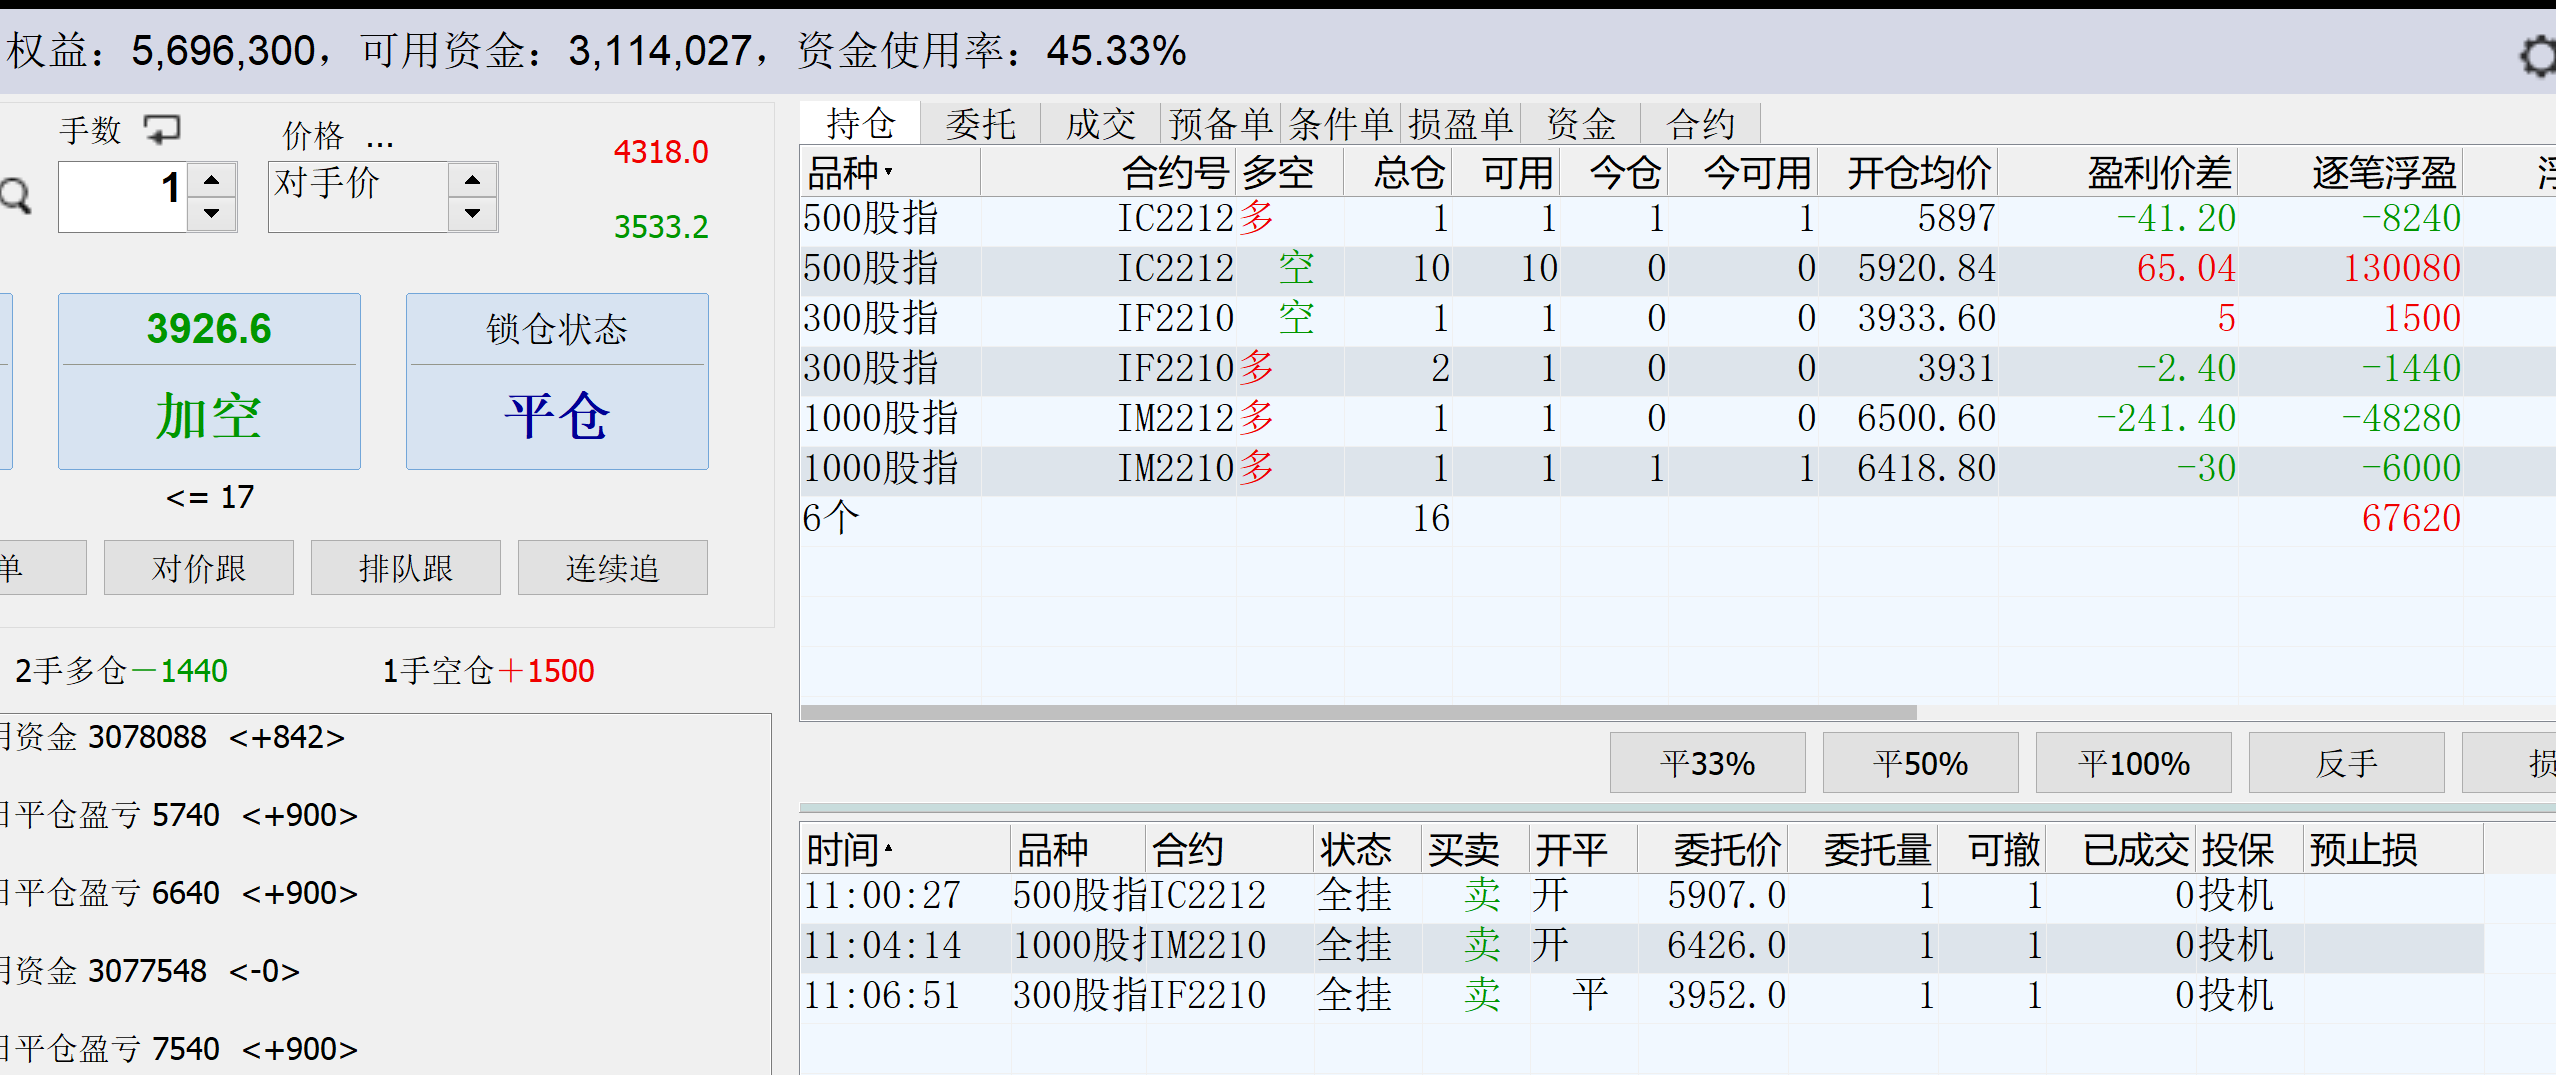The width and height of the screenshot is (2556, 1075).
Task: Click the 对价跟 button
Action: coord(199,568)
